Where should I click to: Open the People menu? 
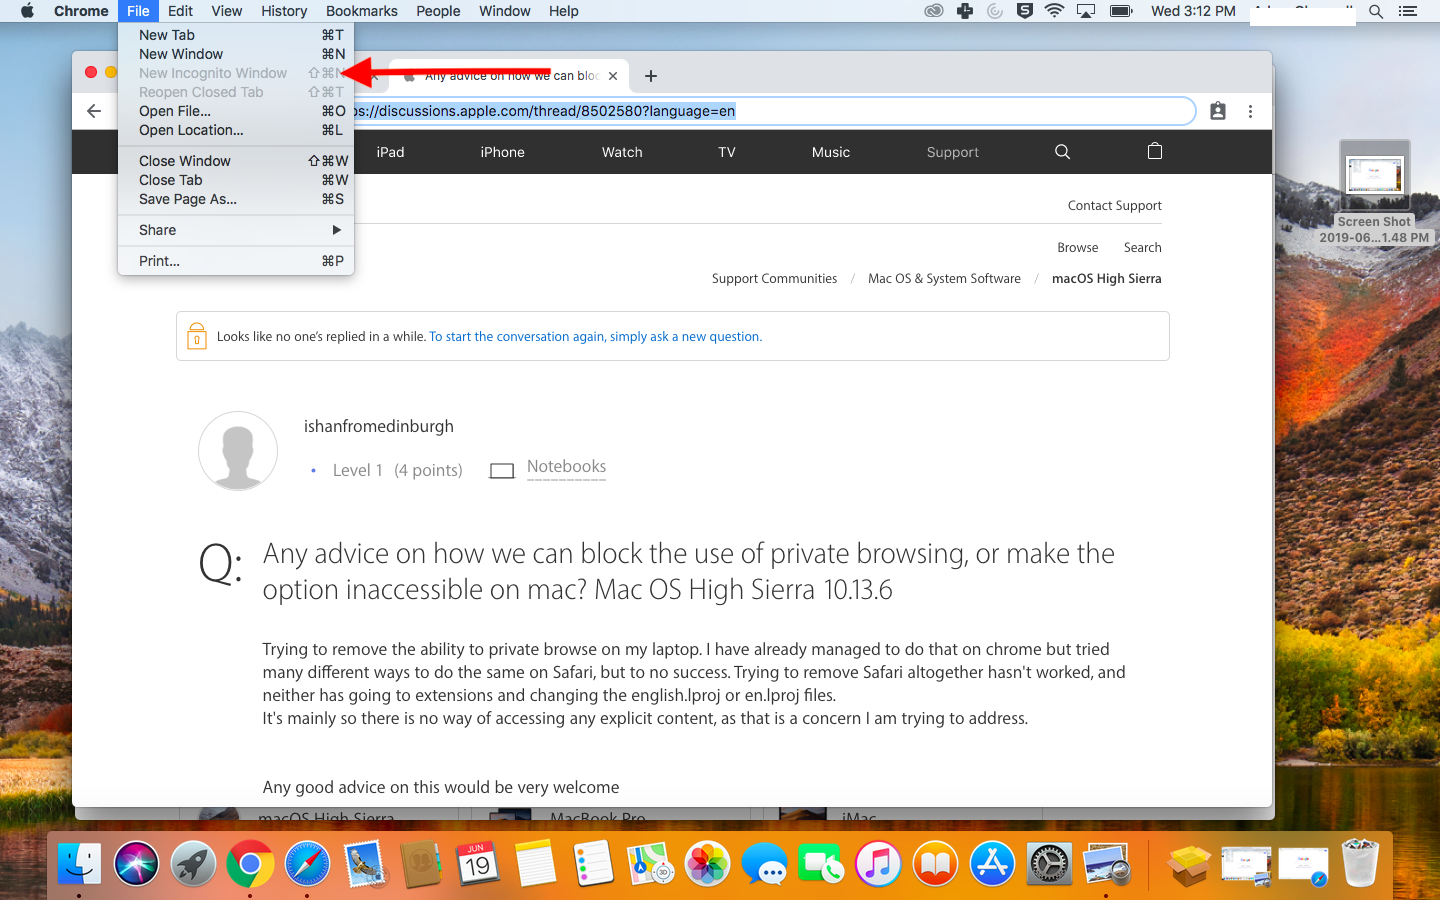click(x=438, y=11)
